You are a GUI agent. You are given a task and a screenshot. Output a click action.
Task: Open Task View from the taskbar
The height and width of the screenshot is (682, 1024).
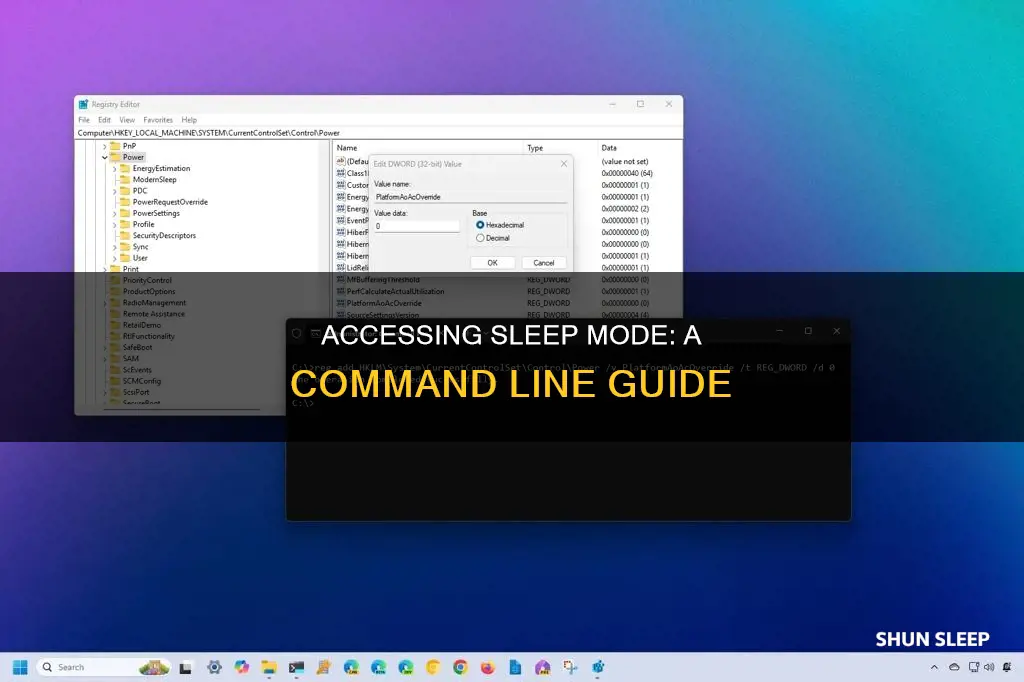(185, 668)
